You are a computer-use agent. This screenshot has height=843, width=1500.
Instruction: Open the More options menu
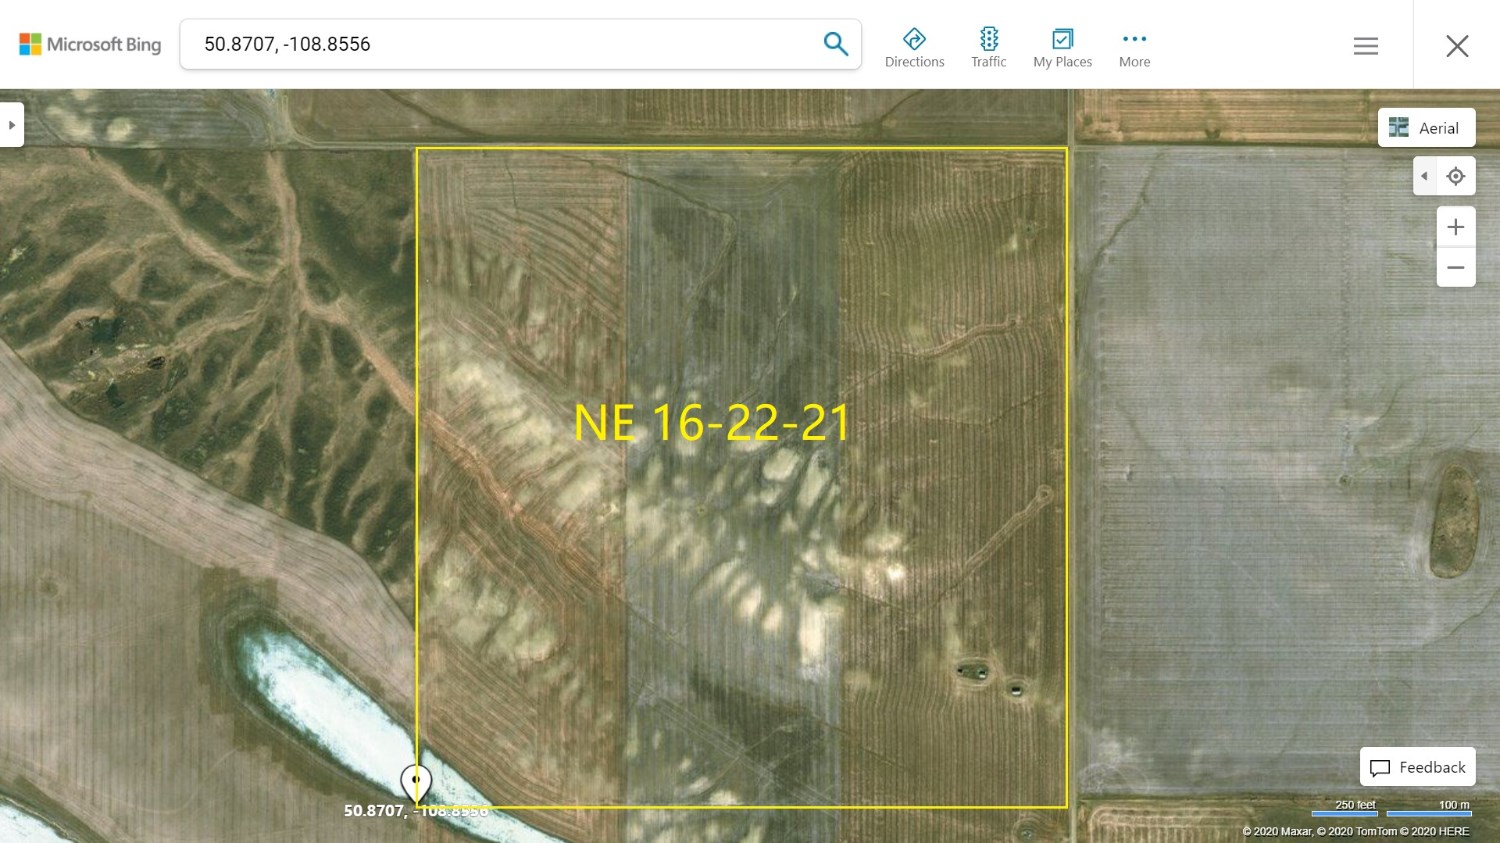[1134, 48]
